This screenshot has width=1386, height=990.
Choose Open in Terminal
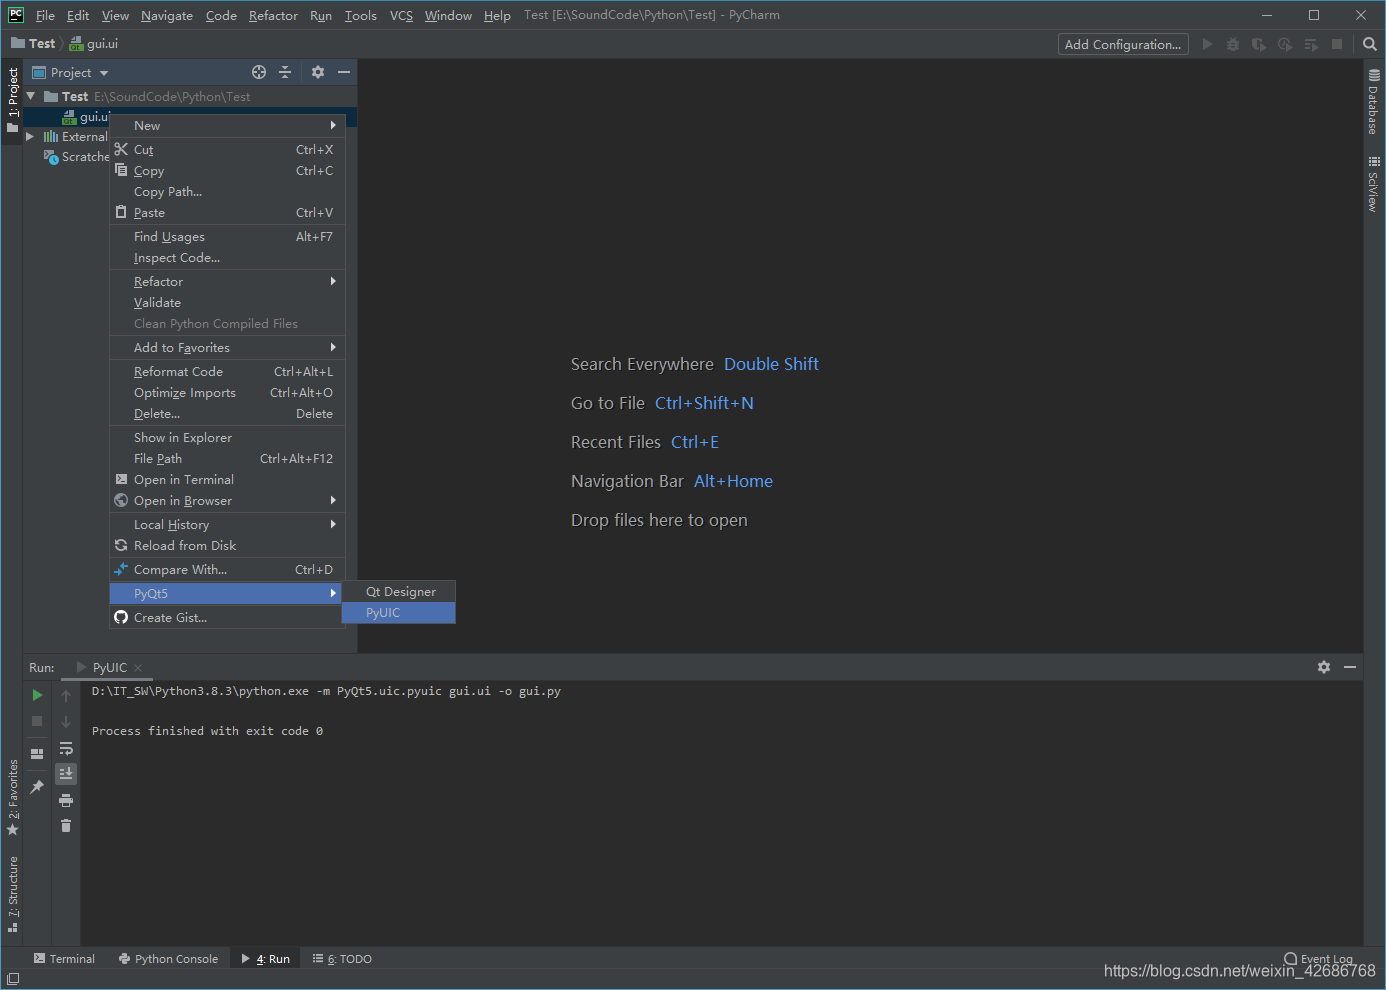pyautogui.click(x=227, y=479)
